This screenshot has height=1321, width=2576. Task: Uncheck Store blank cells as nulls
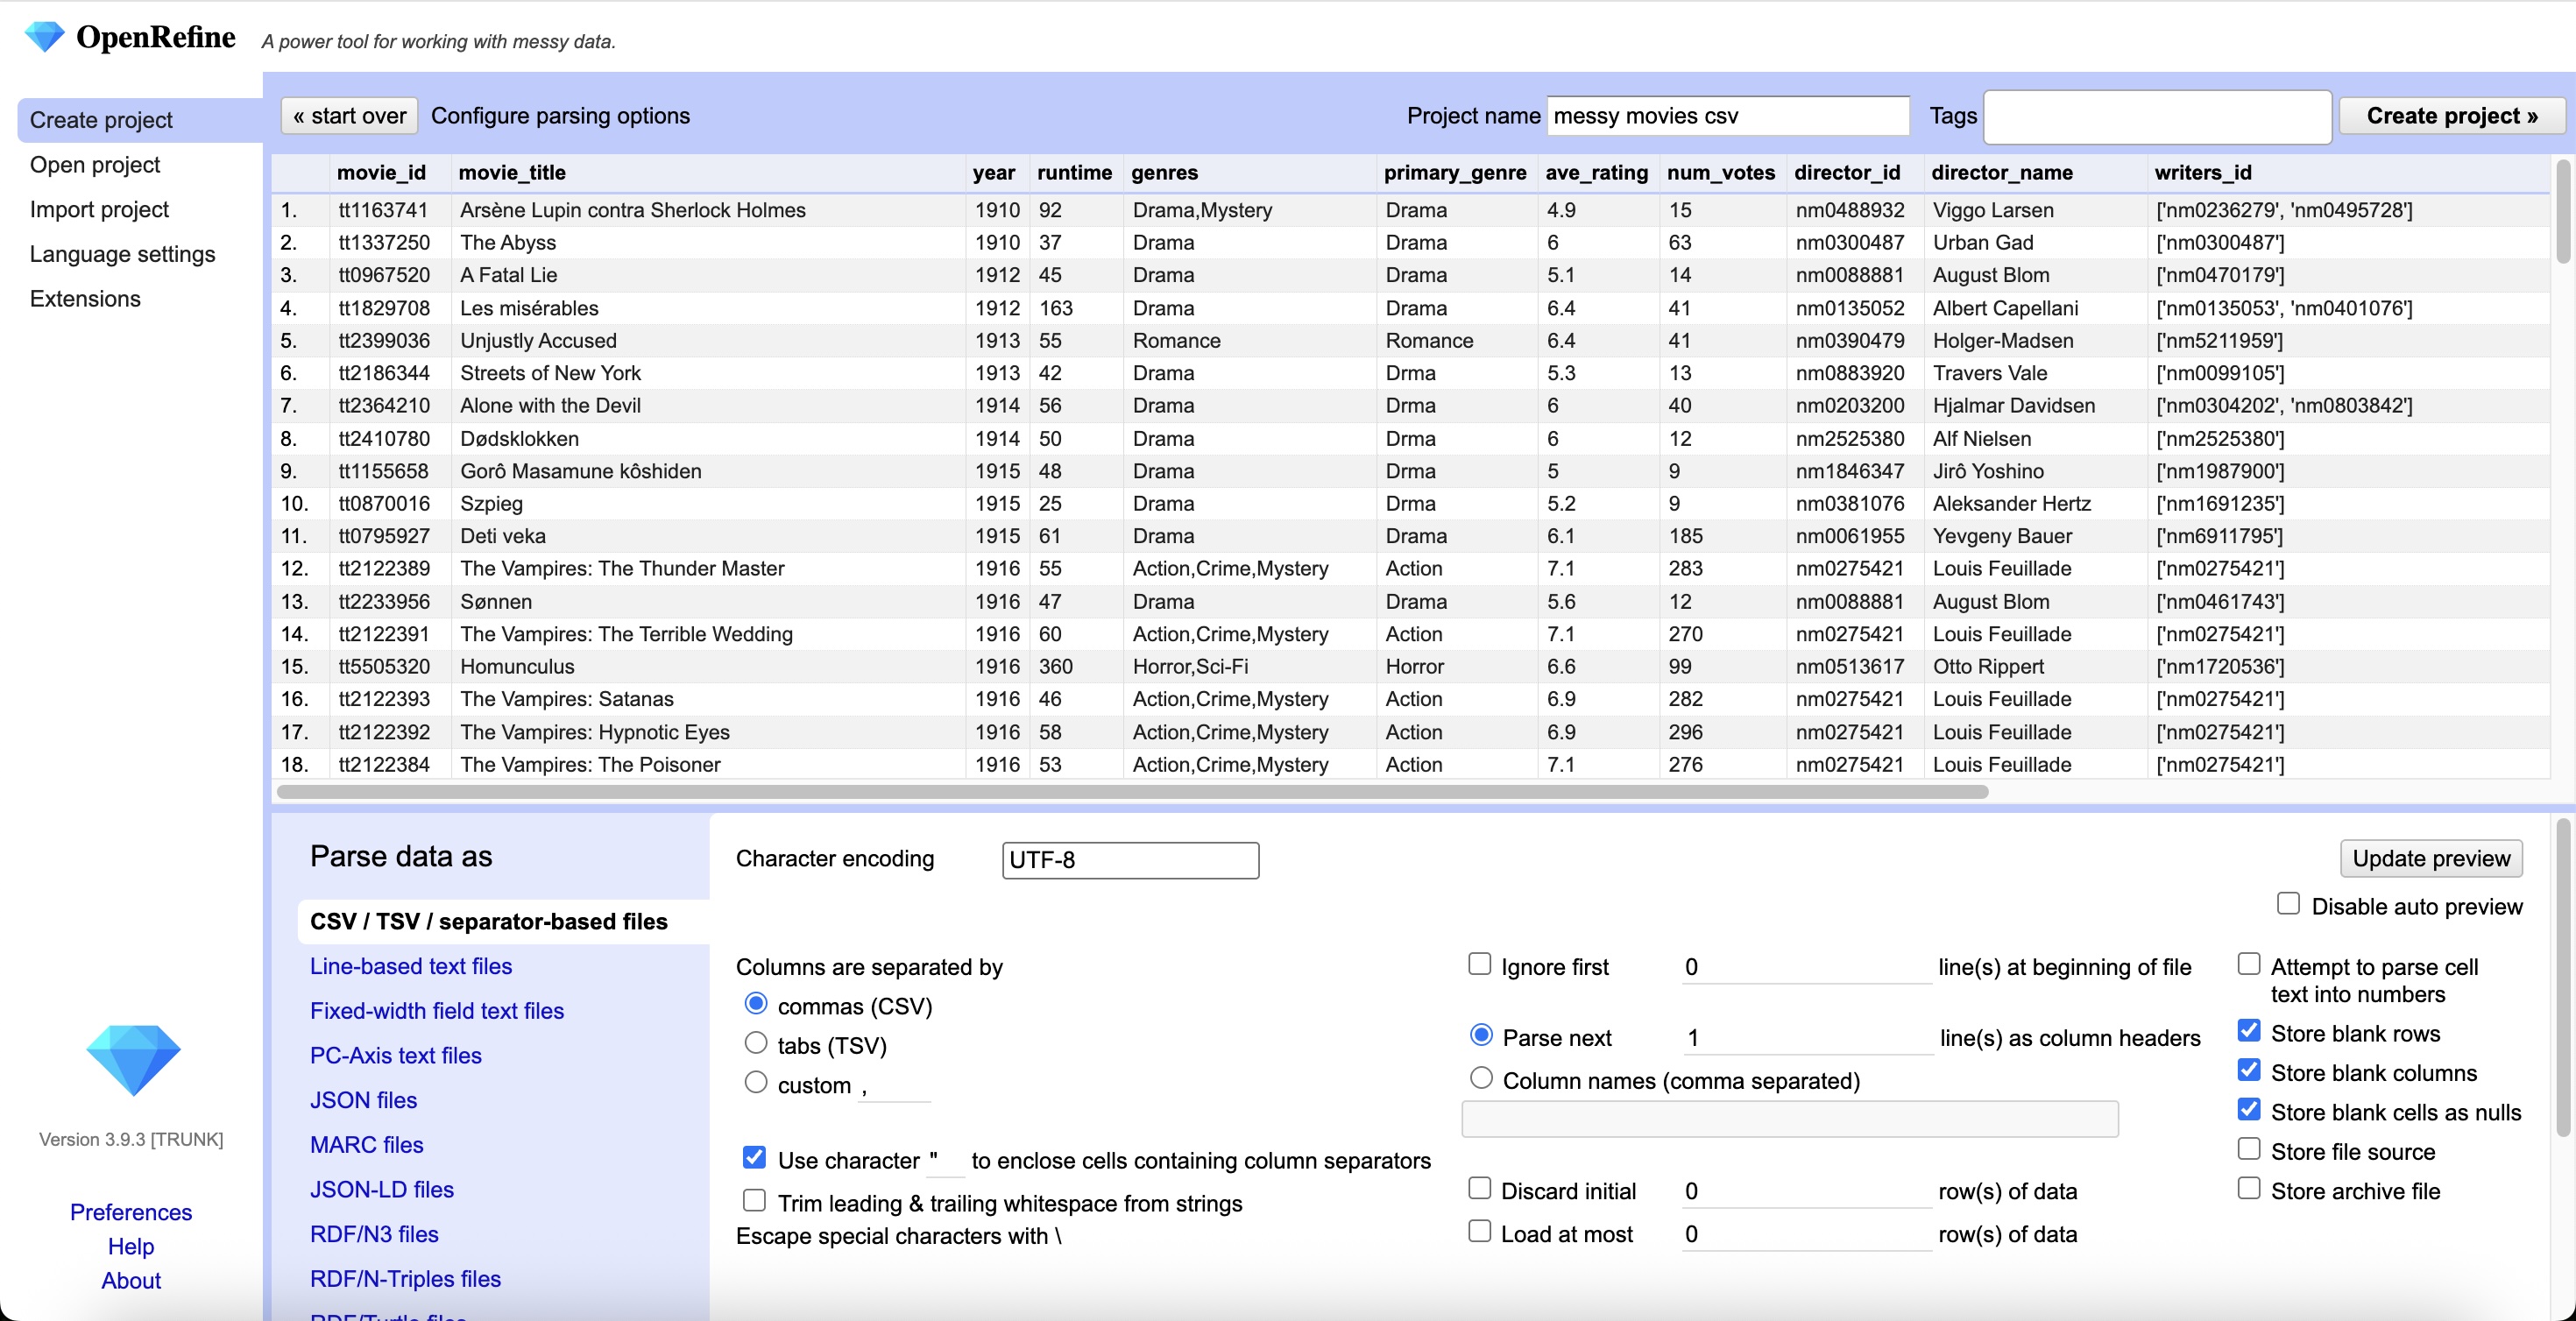click(2249, 1110)
